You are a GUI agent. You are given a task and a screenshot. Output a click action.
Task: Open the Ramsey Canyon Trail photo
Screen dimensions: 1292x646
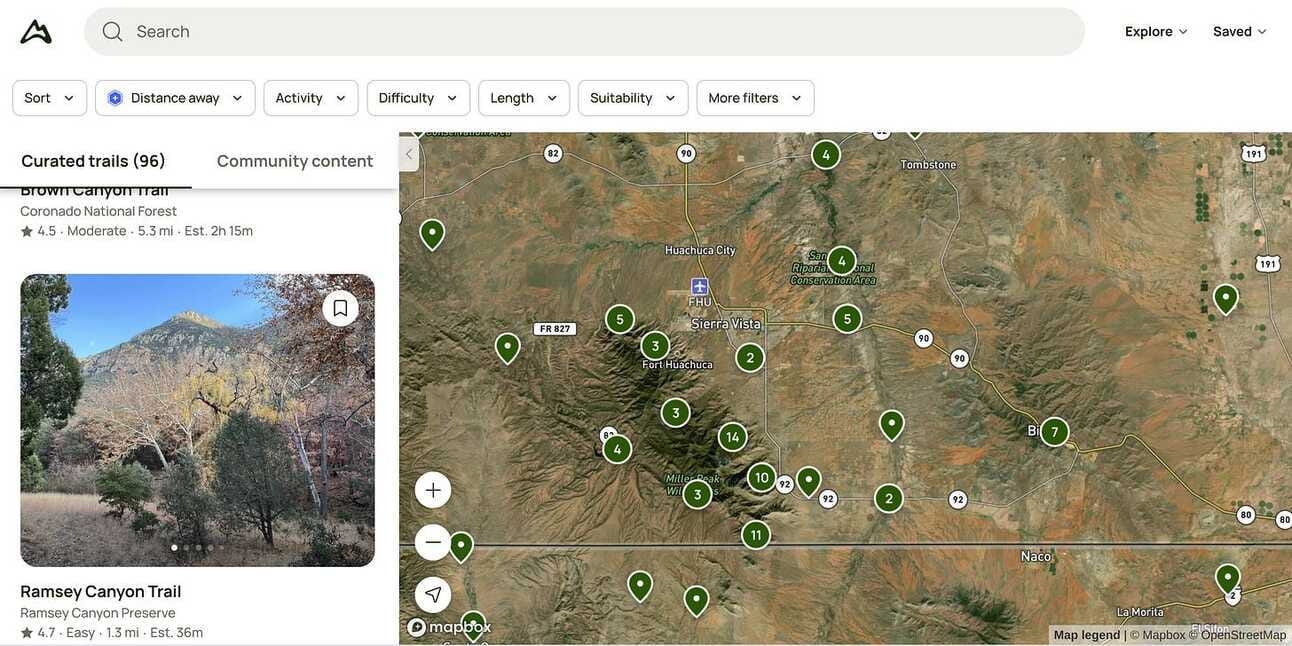(197, 420)
